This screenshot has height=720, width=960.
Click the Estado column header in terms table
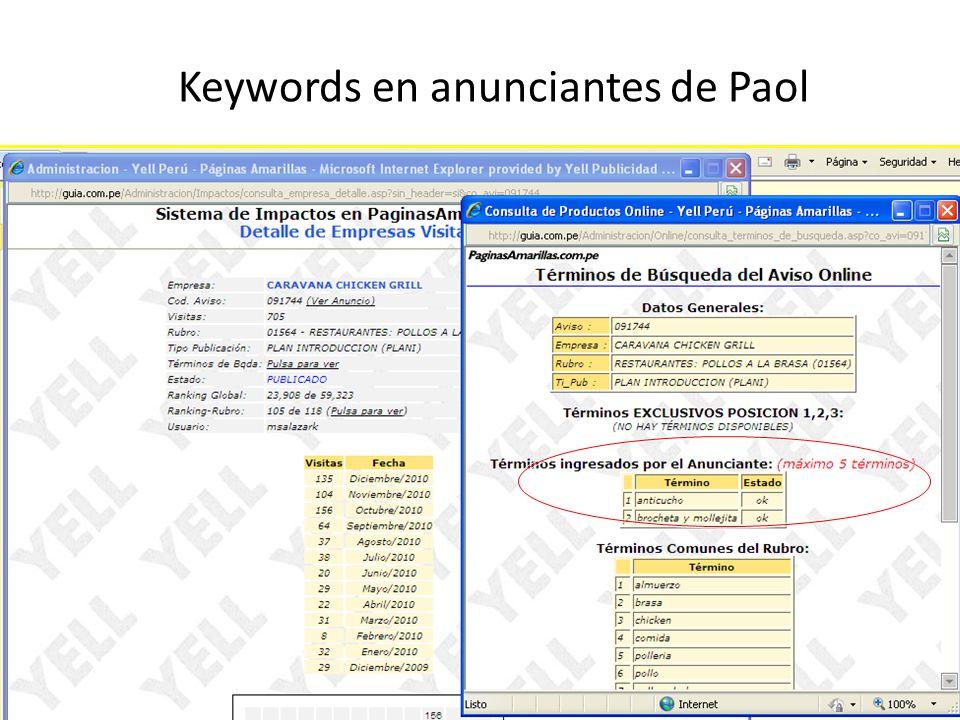(762, 482)
